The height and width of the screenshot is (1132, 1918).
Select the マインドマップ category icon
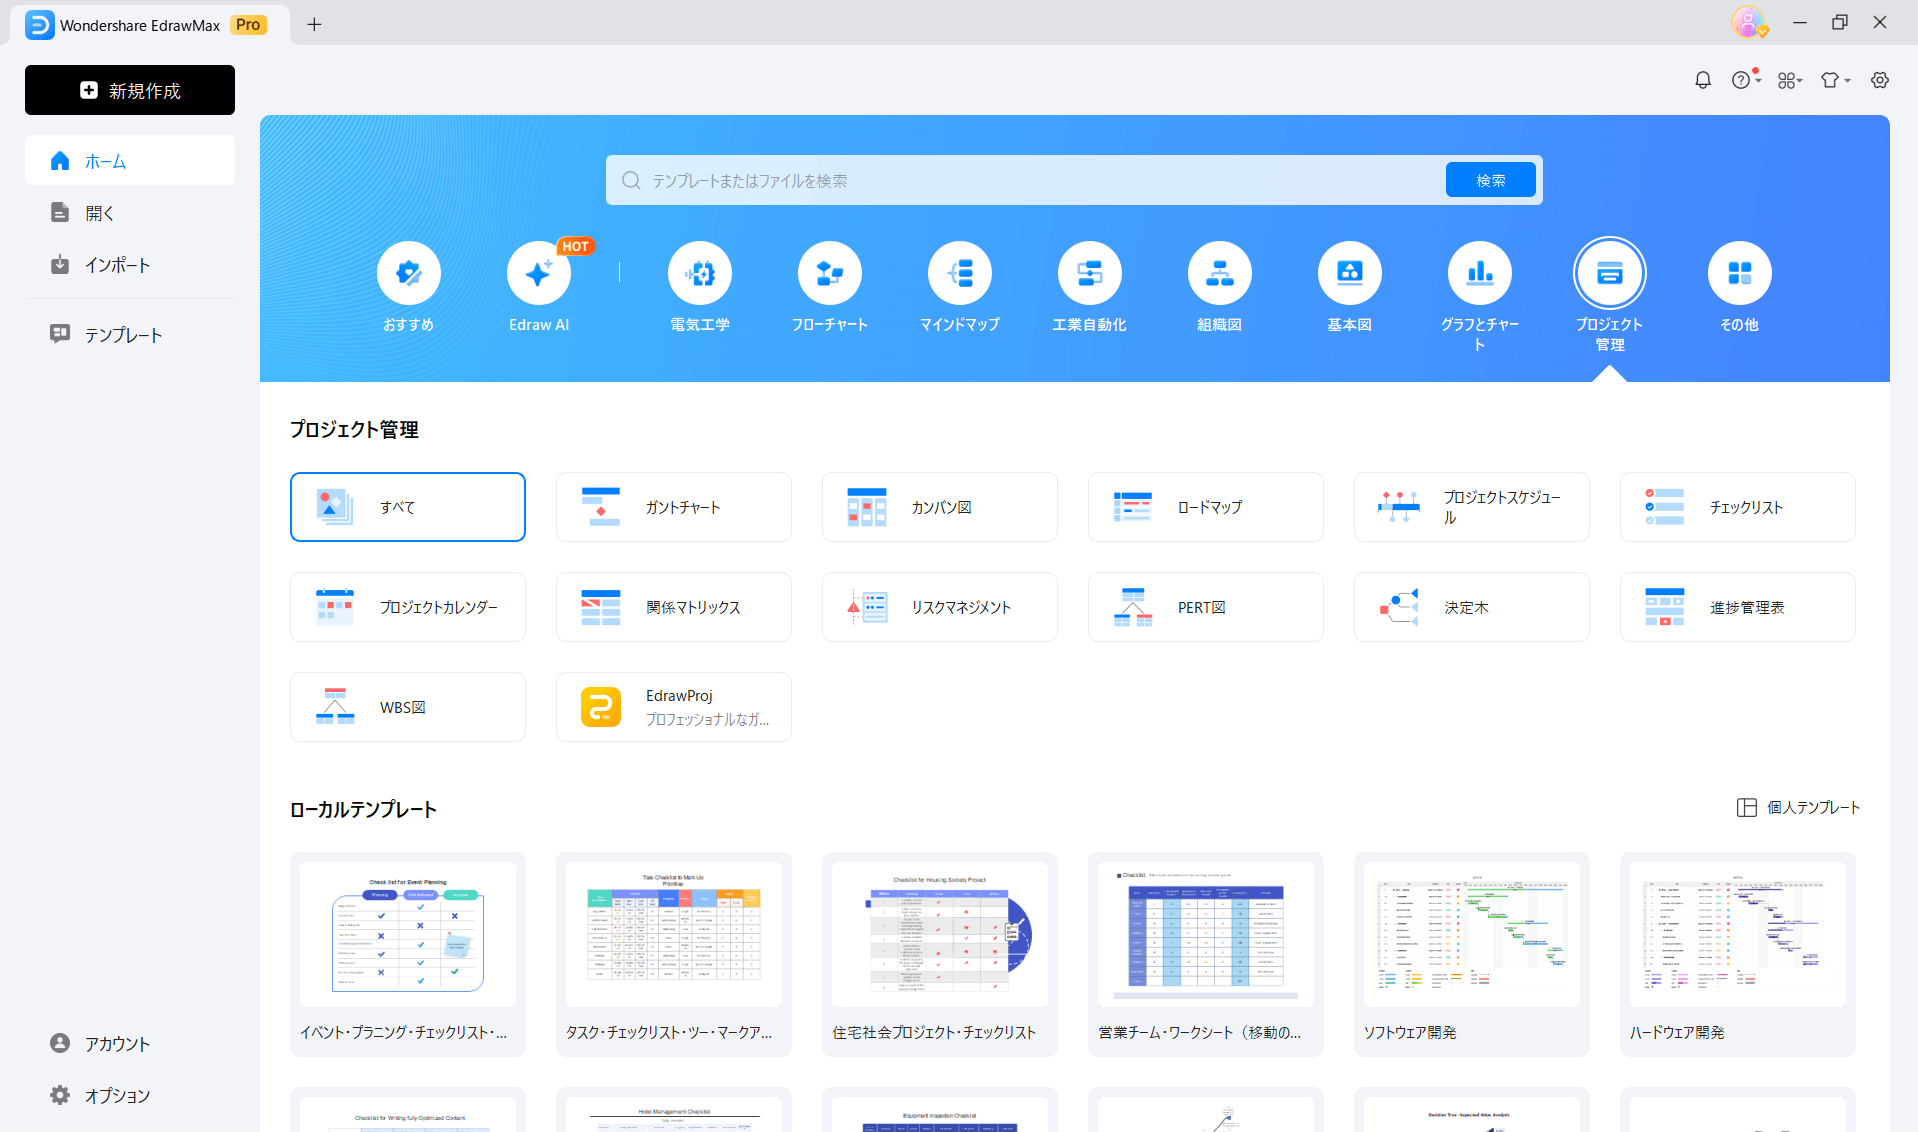click(960, 273)
